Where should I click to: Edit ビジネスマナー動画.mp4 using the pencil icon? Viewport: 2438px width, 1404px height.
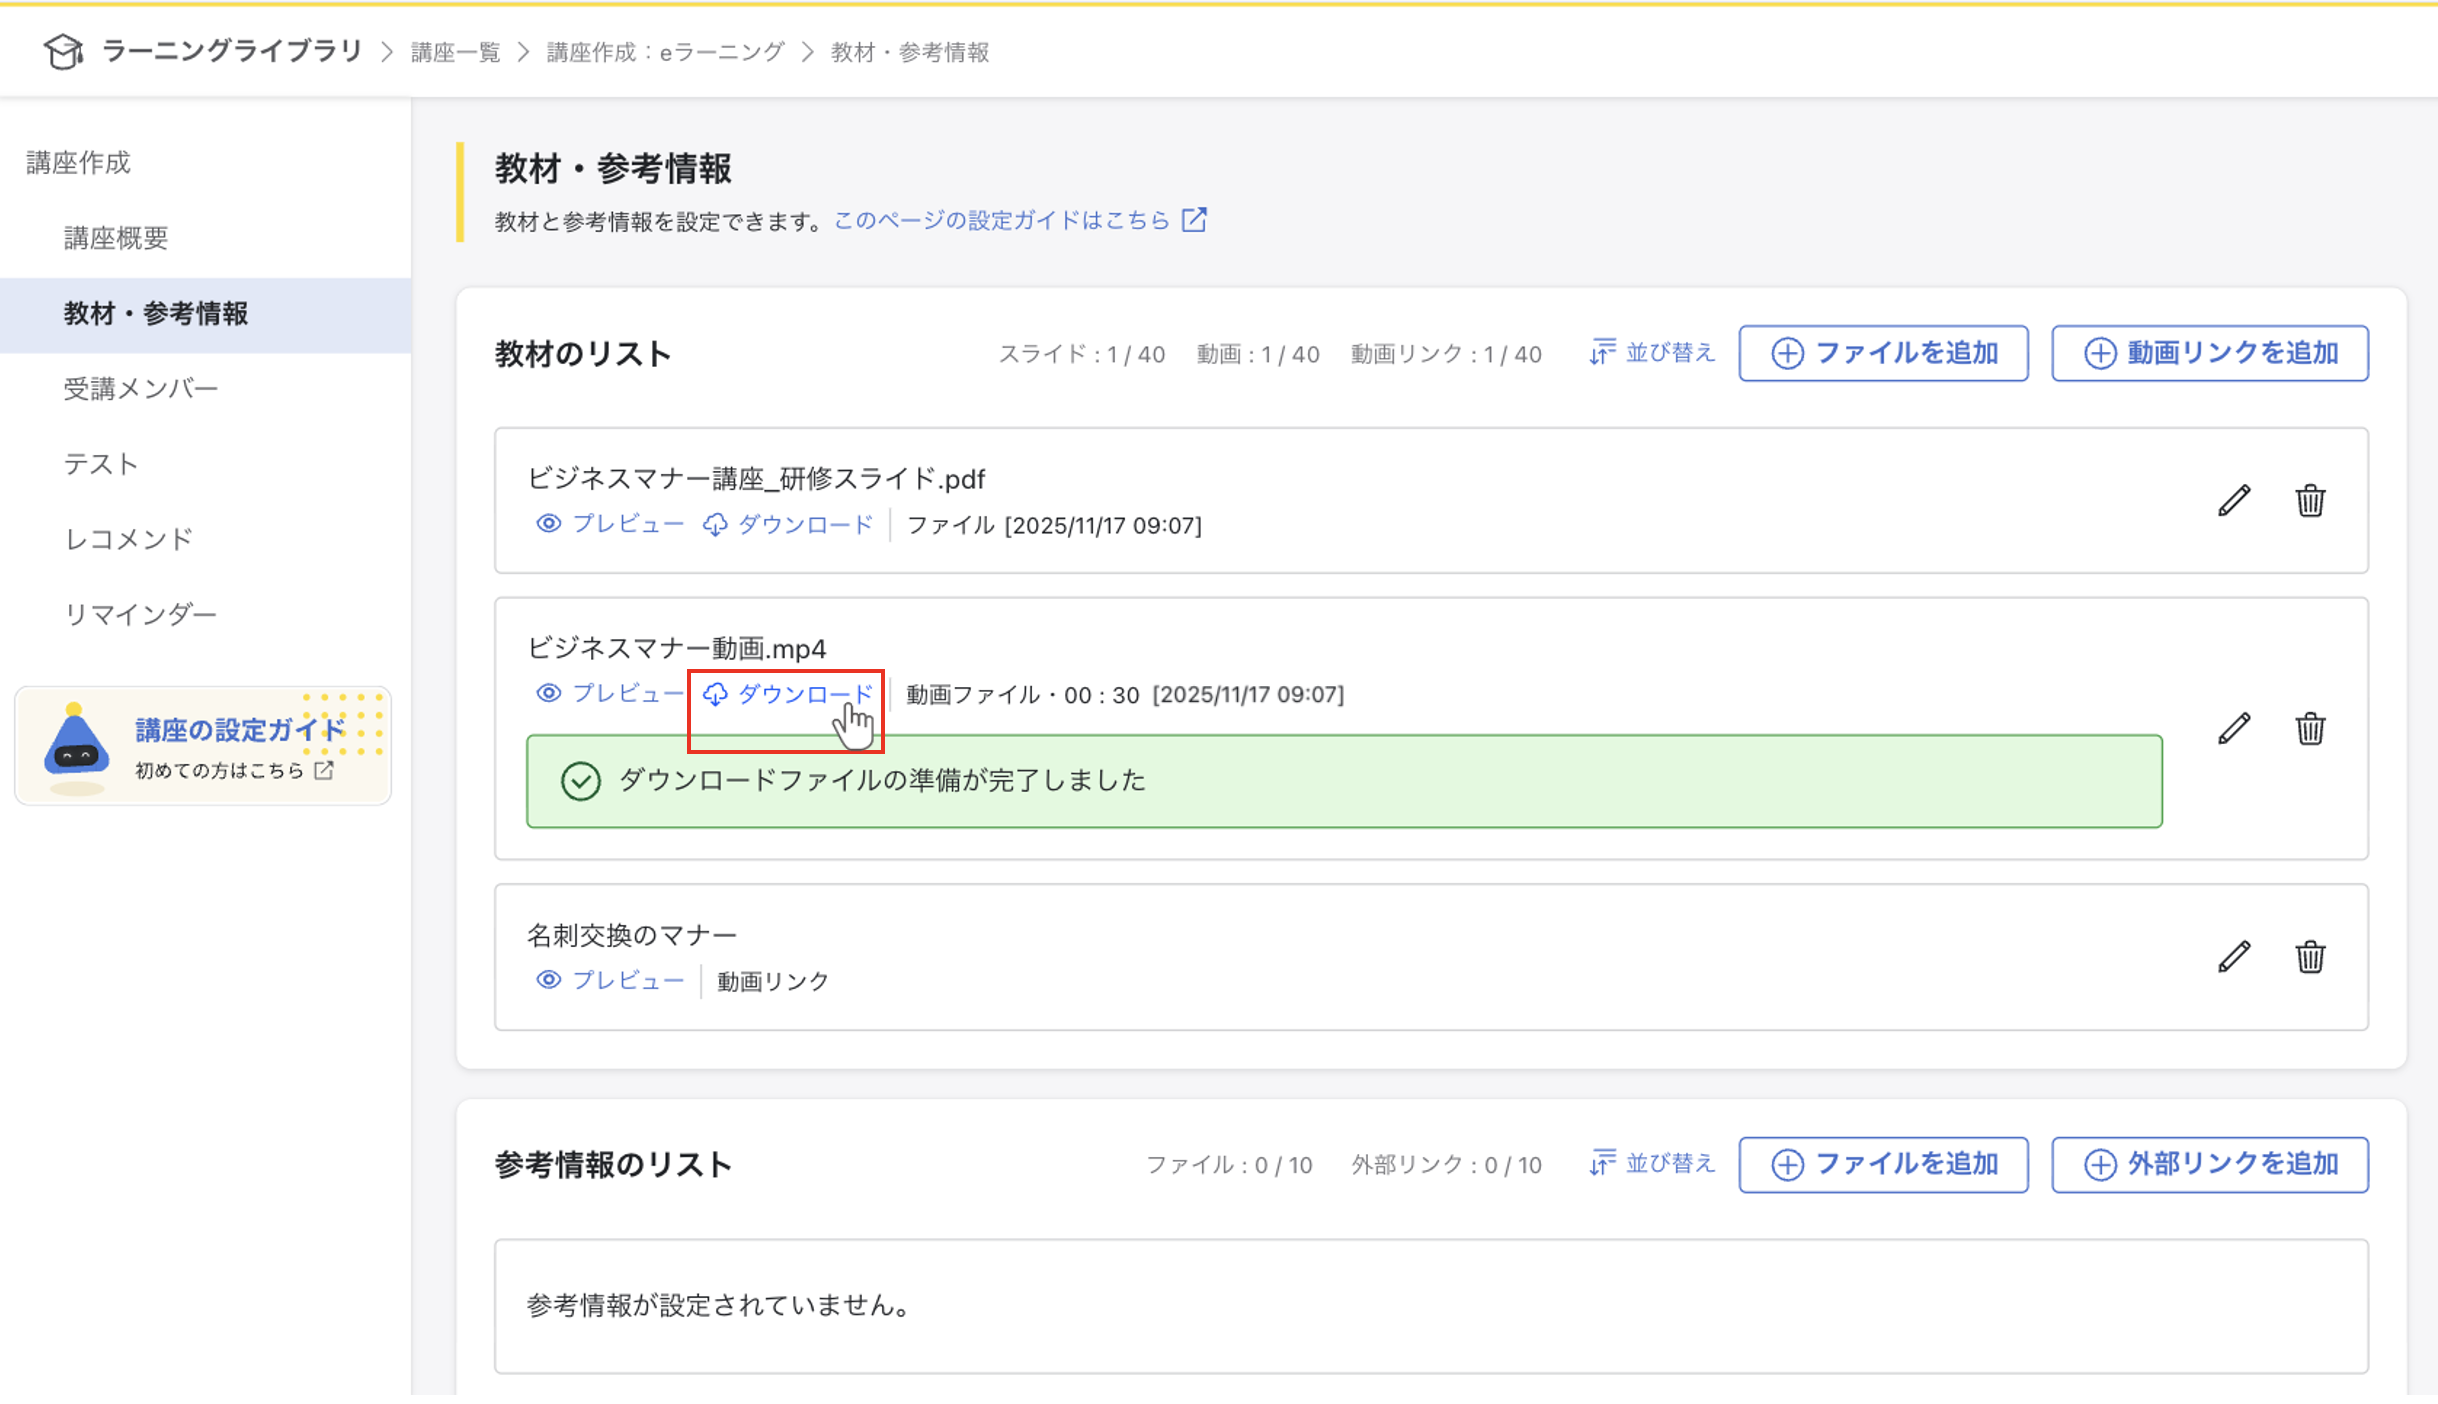coord(2234,728)
